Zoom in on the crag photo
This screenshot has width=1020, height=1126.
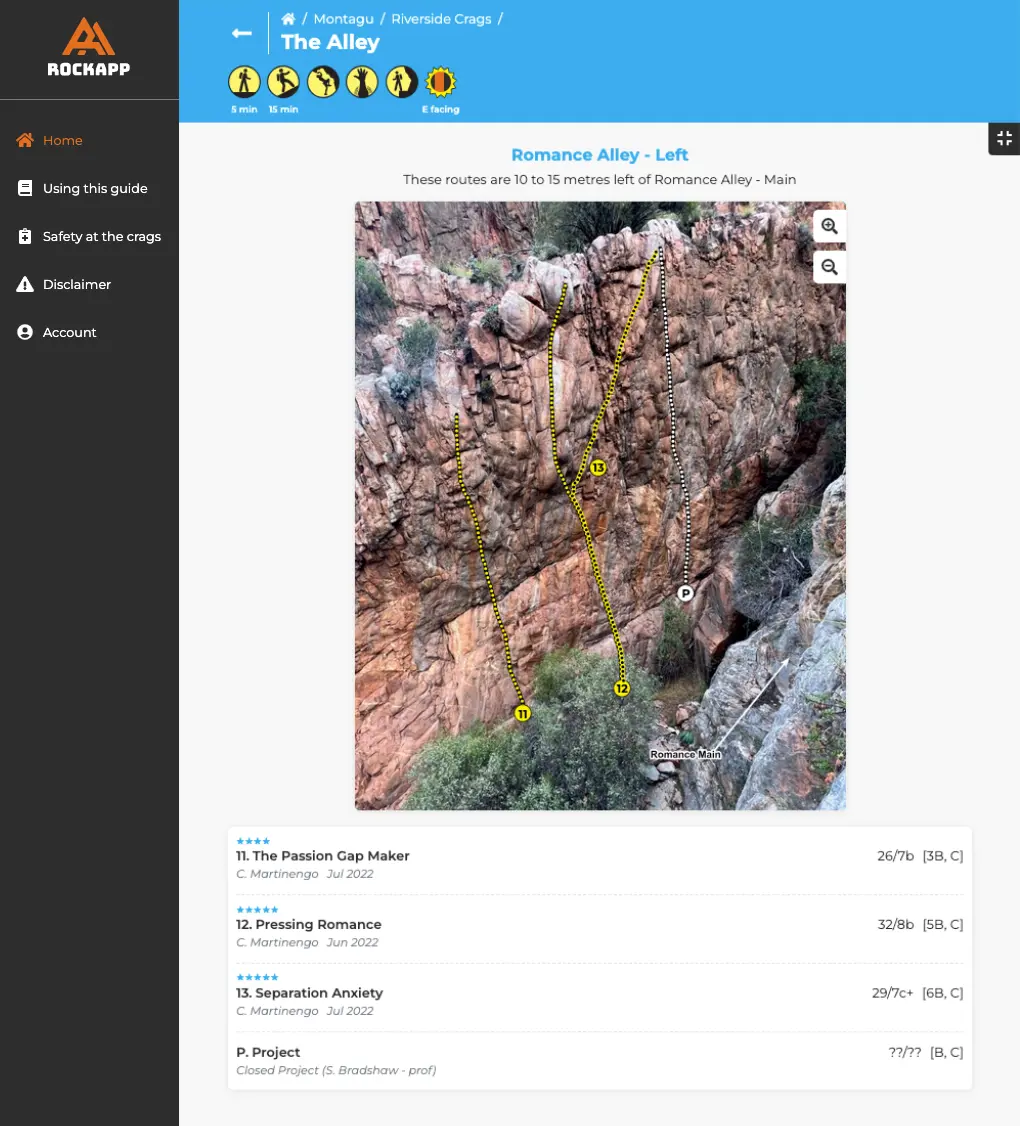click(829, 226)
